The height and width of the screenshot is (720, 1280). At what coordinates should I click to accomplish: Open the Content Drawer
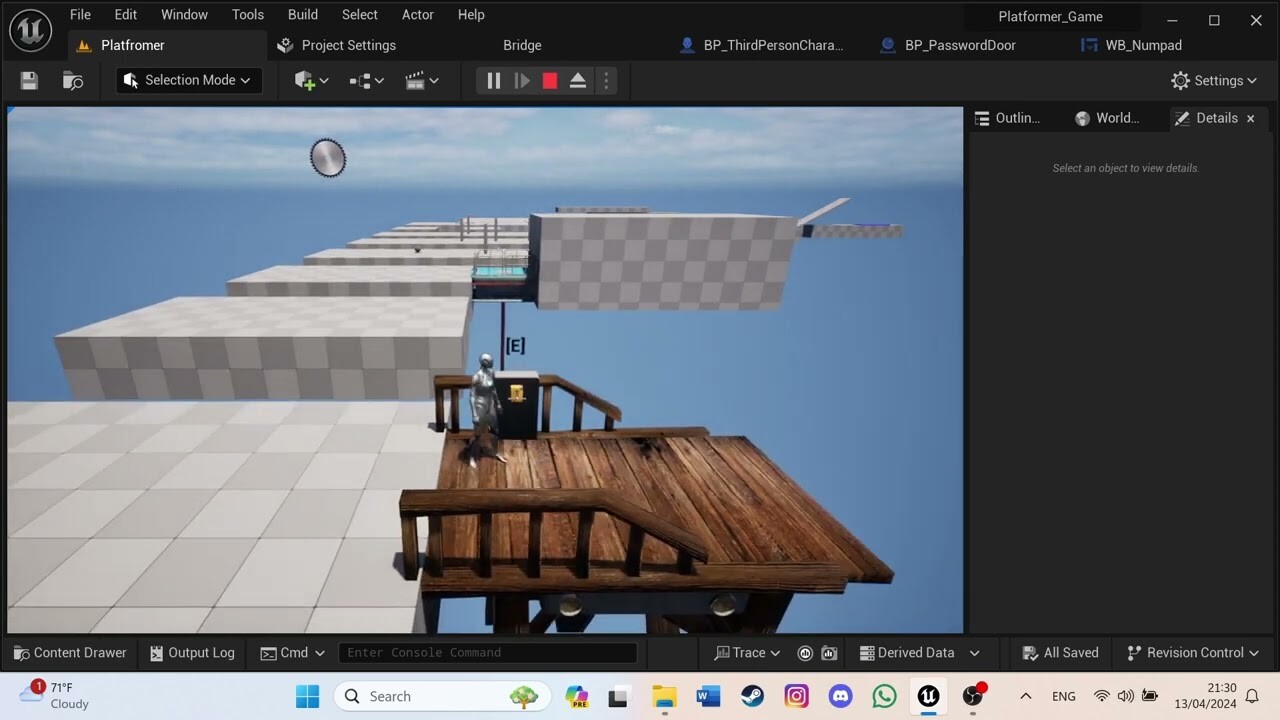70,652
